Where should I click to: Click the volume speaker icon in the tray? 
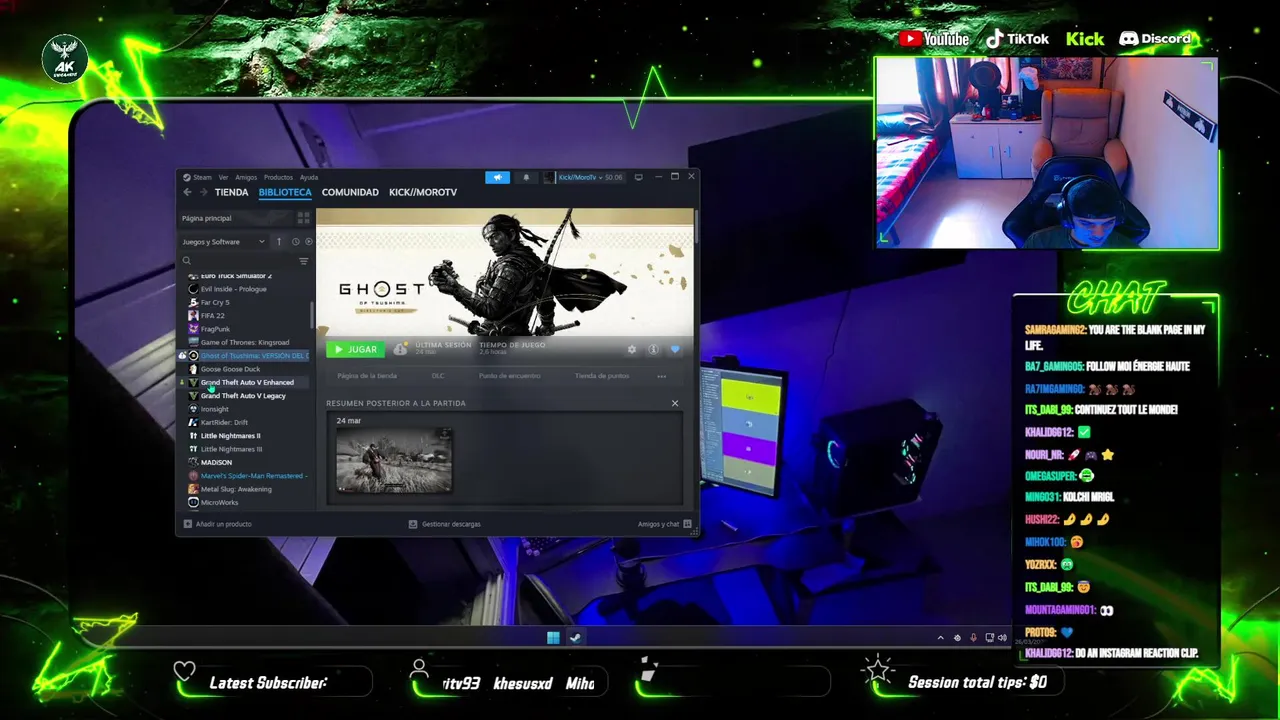coord(1002,638)
